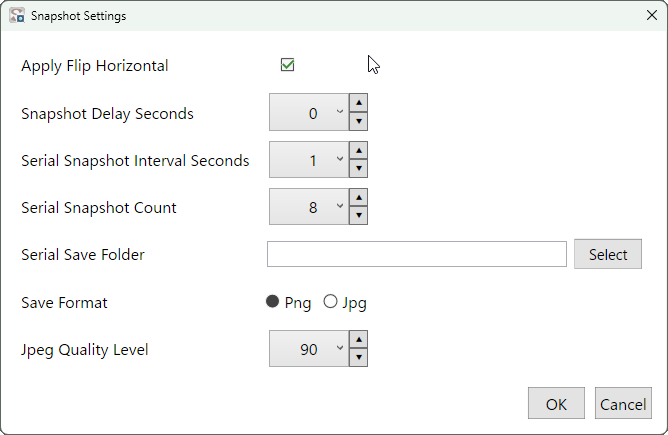Click the Snapshot Settings app icon
Viewport: 668px width, 435px height.
(x=17, y=15)
